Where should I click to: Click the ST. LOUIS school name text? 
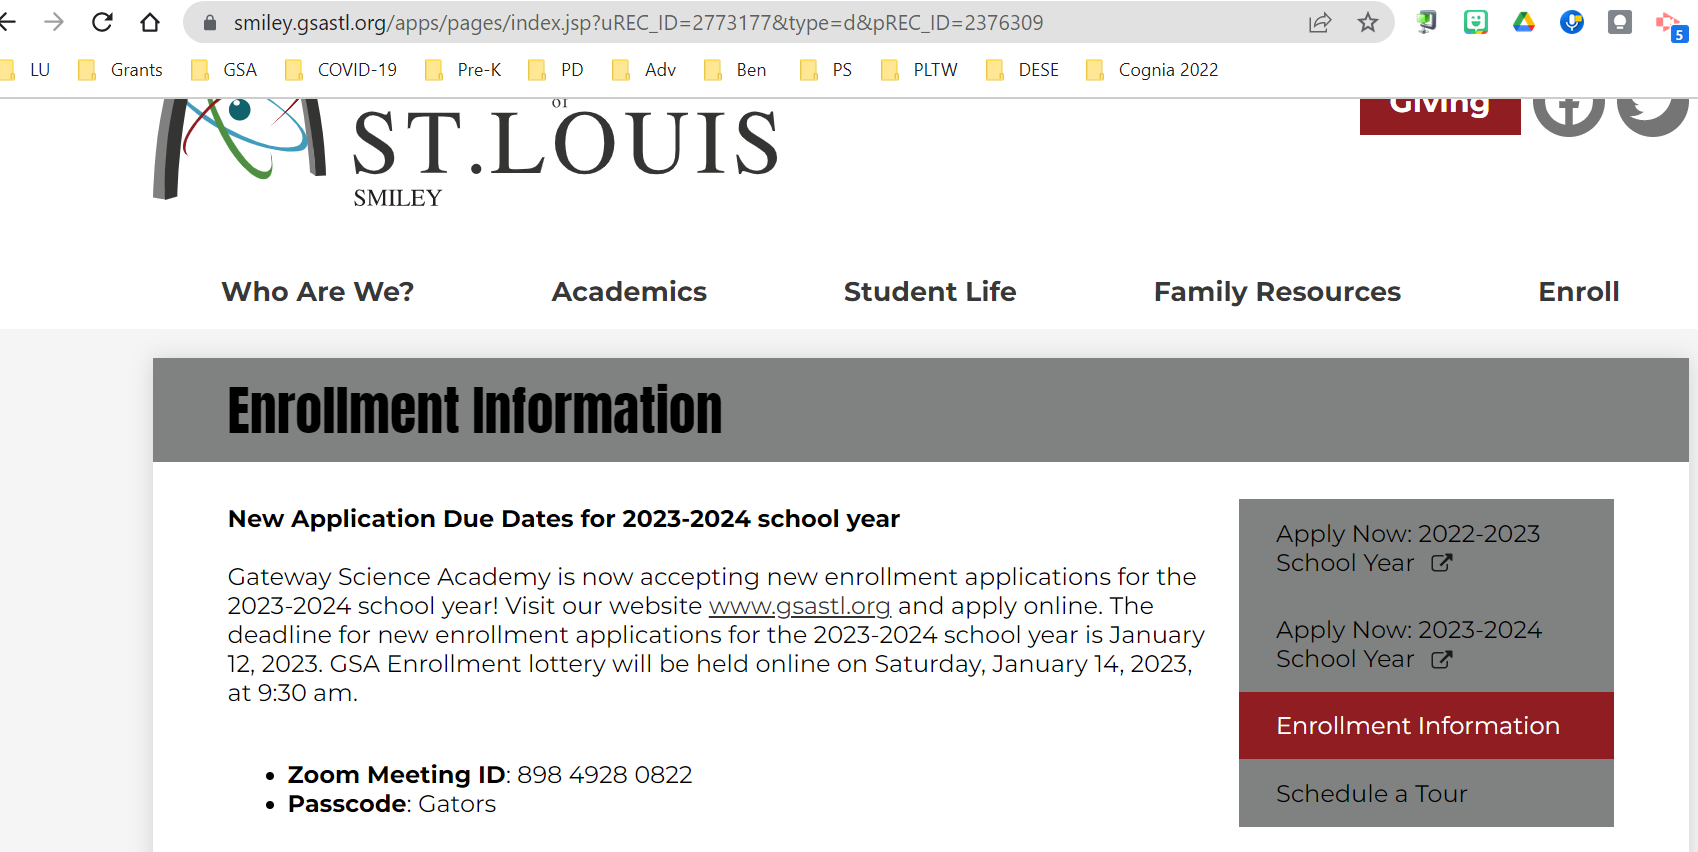pyautogui.click(x=566, y=142)
